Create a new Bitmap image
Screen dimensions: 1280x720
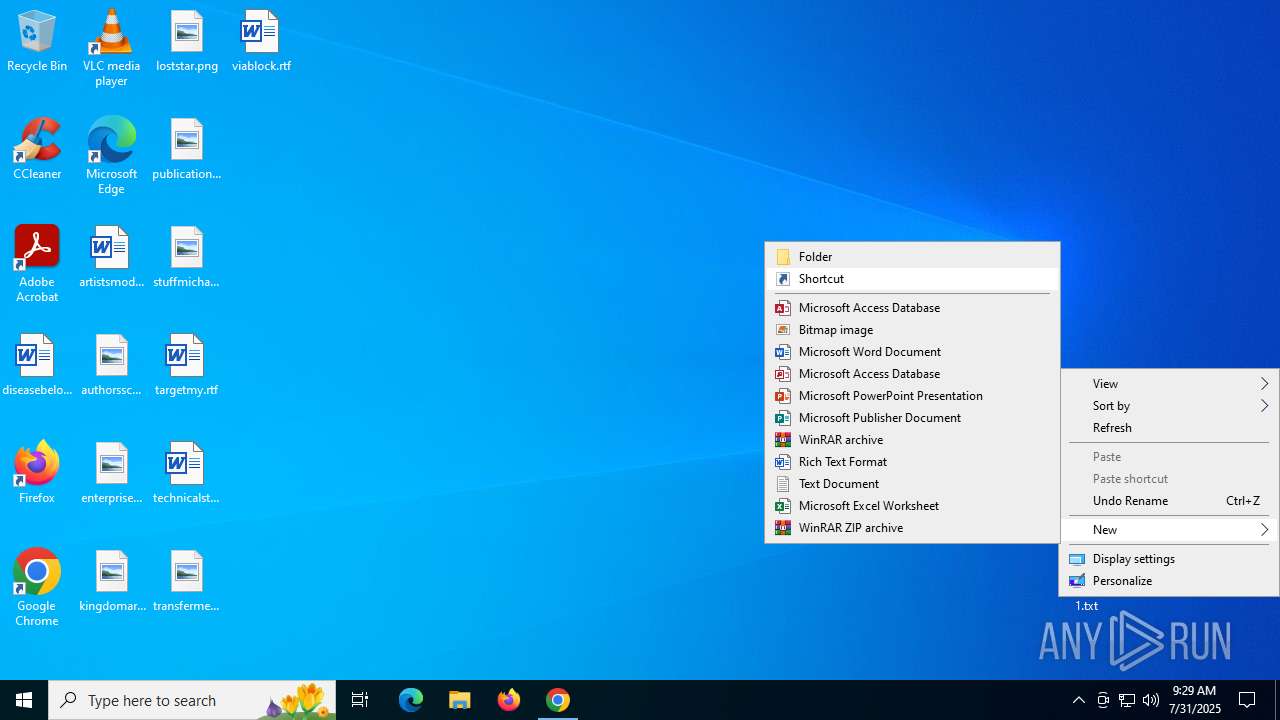click(912, 330)
